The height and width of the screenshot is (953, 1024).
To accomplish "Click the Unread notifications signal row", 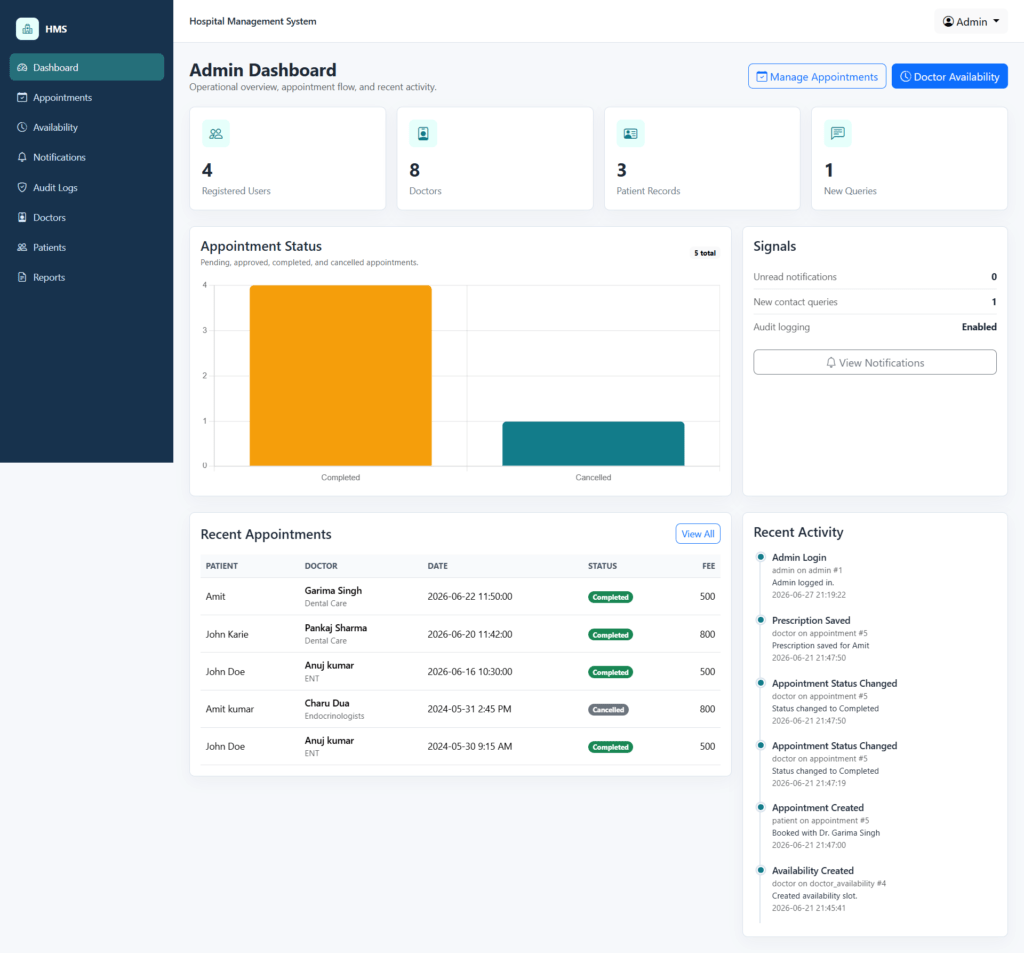I will [x=874, y=277].
